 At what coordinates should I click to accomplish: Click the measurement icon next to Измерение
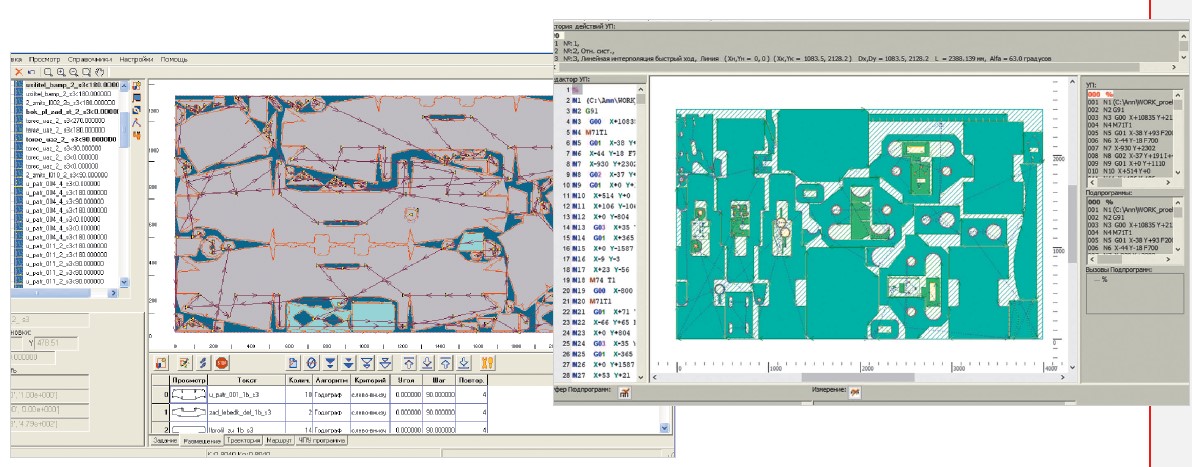[856, 393]
